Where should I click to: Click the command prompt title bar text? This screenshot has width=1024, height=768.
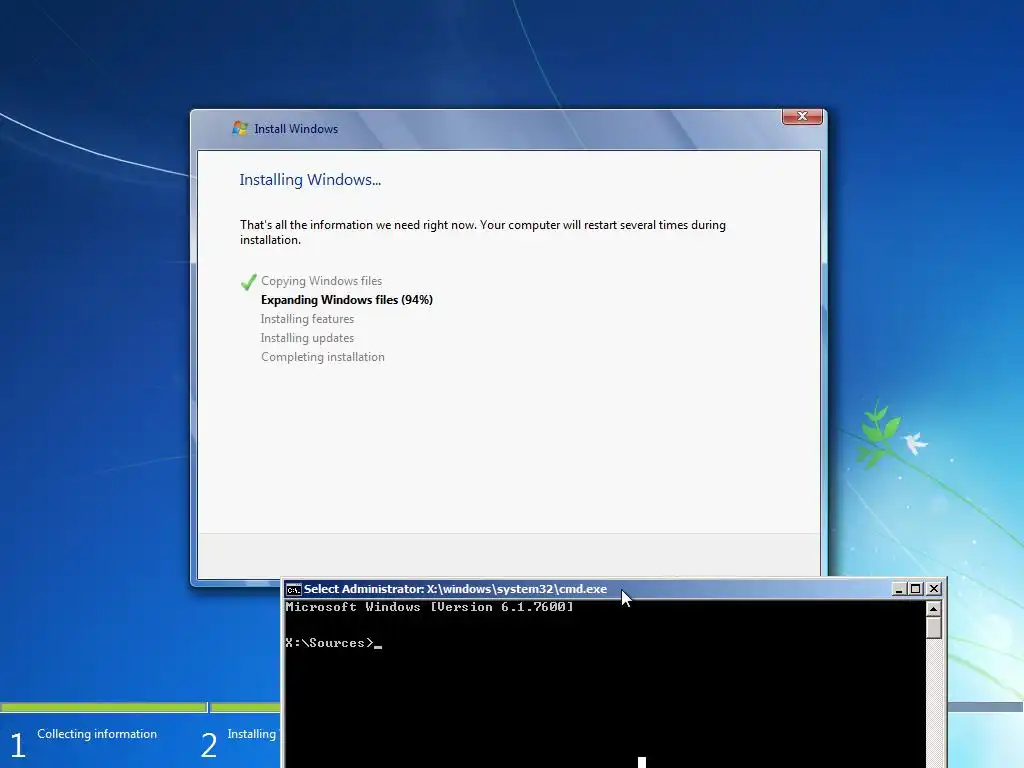pyautogui.click(x=455, y=589)
